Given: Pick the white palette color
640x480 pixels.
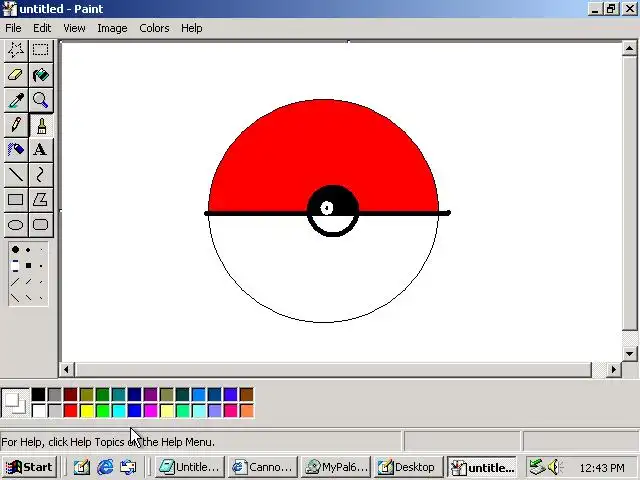Looking at the screenshot, I should tap(38, 411).
